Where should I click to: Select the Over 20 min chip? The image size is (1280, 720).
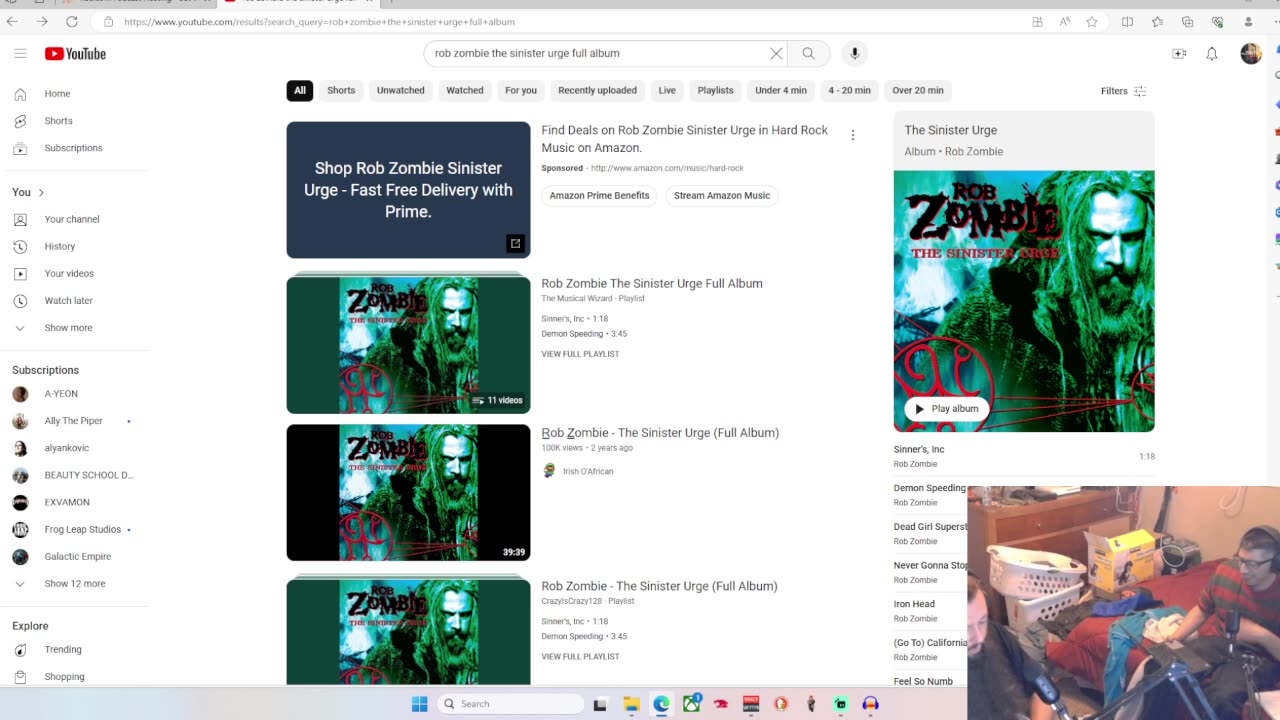pos(918,90)
